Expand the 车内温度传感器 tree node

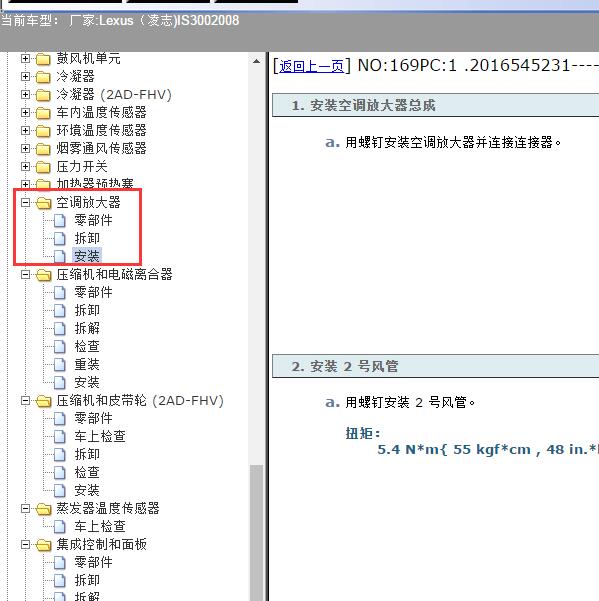pos(25,112)
